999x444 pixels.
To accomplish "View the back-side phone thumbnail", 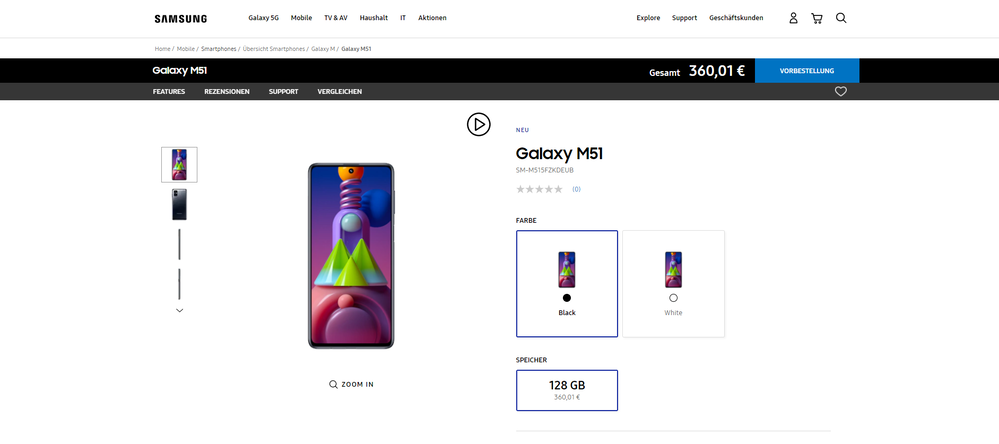I will 180,204.
